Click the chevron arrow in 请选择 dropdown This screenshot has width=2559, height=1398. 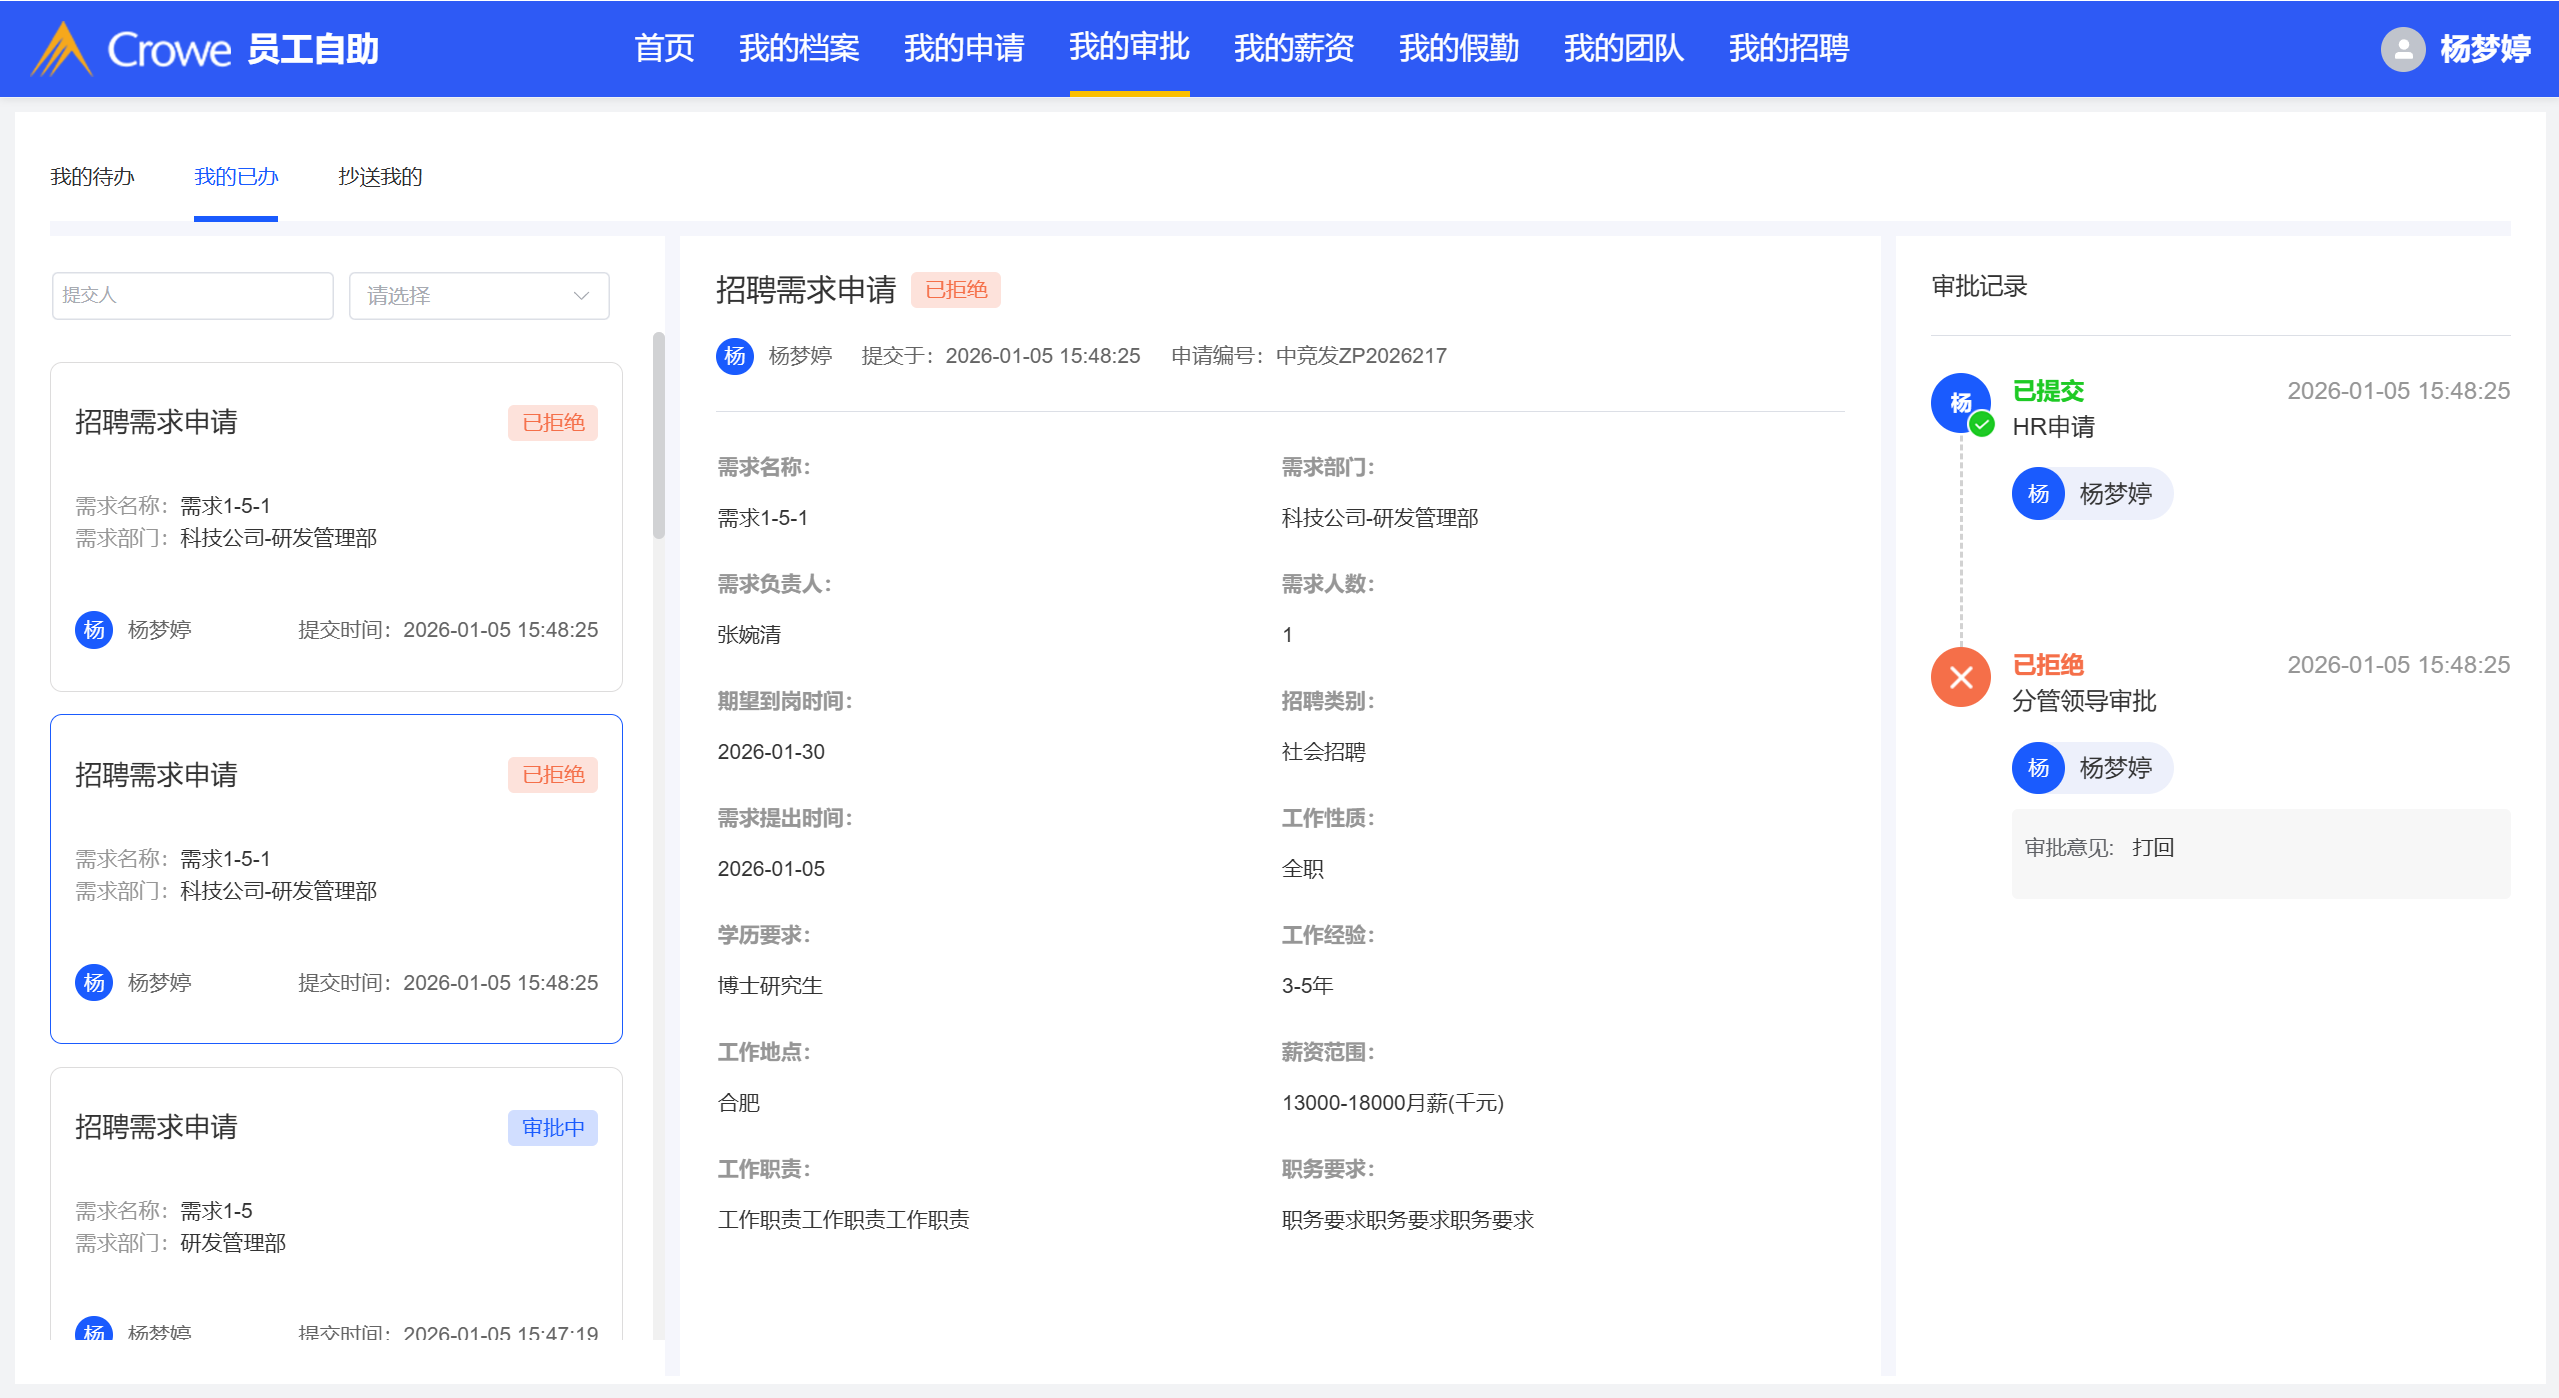tap(581, 296)
